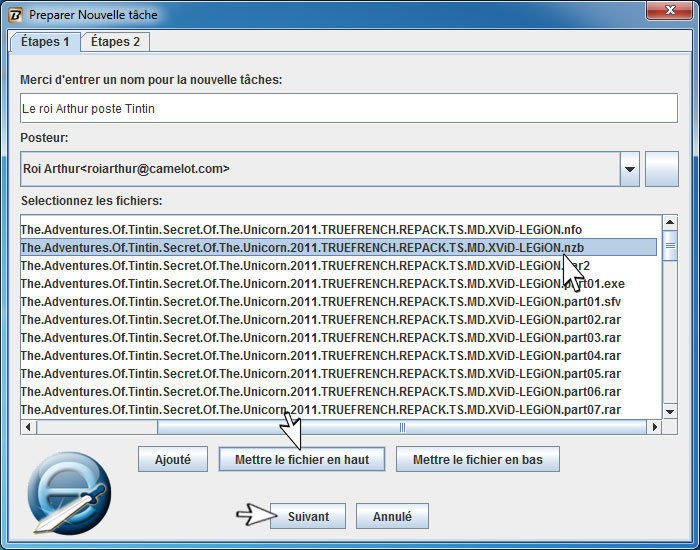Select the file ending in part06.rar
The image size is (700, 550).
[338, 392]
